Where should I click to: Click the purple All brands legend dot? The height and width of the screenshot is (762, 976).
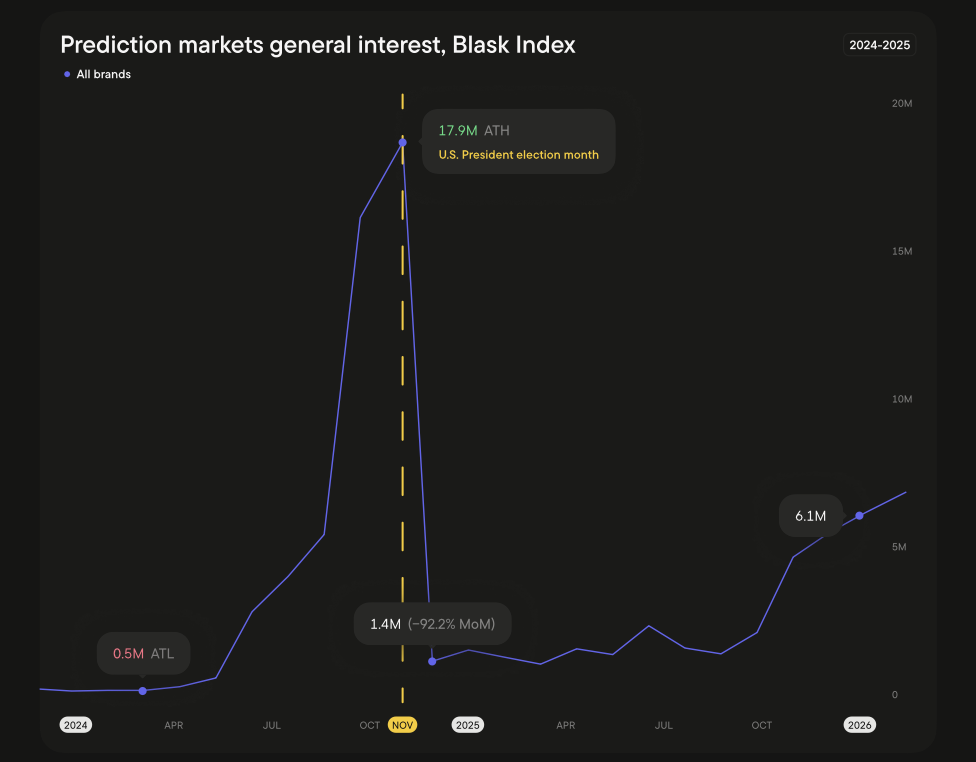pos(67,74)
